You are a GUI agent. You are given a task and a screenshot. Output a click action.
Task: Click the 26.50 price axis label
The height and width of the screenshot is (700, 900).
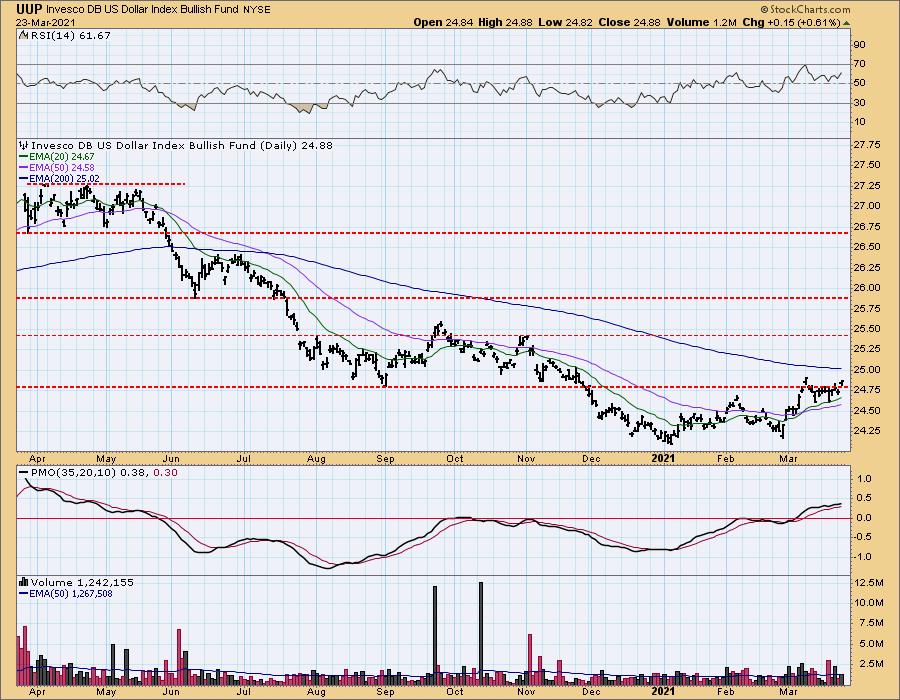click(867, 247)
